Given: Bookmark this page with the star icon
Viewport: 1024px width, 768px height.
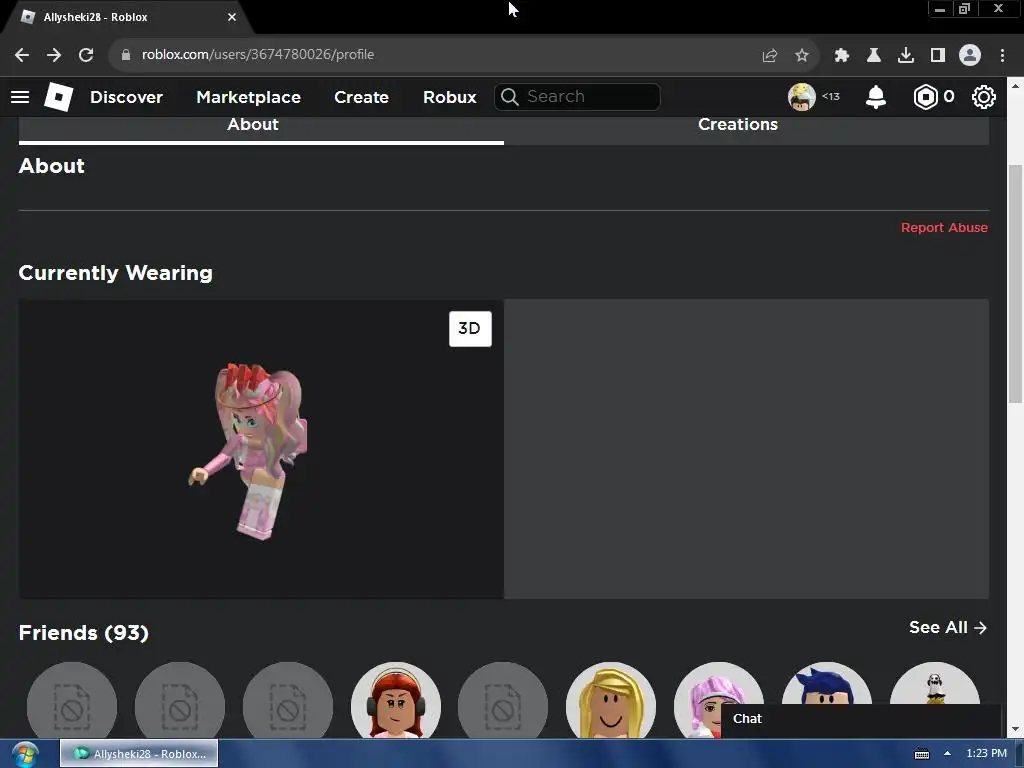Looking at the screenshot, I should (802, 56).
